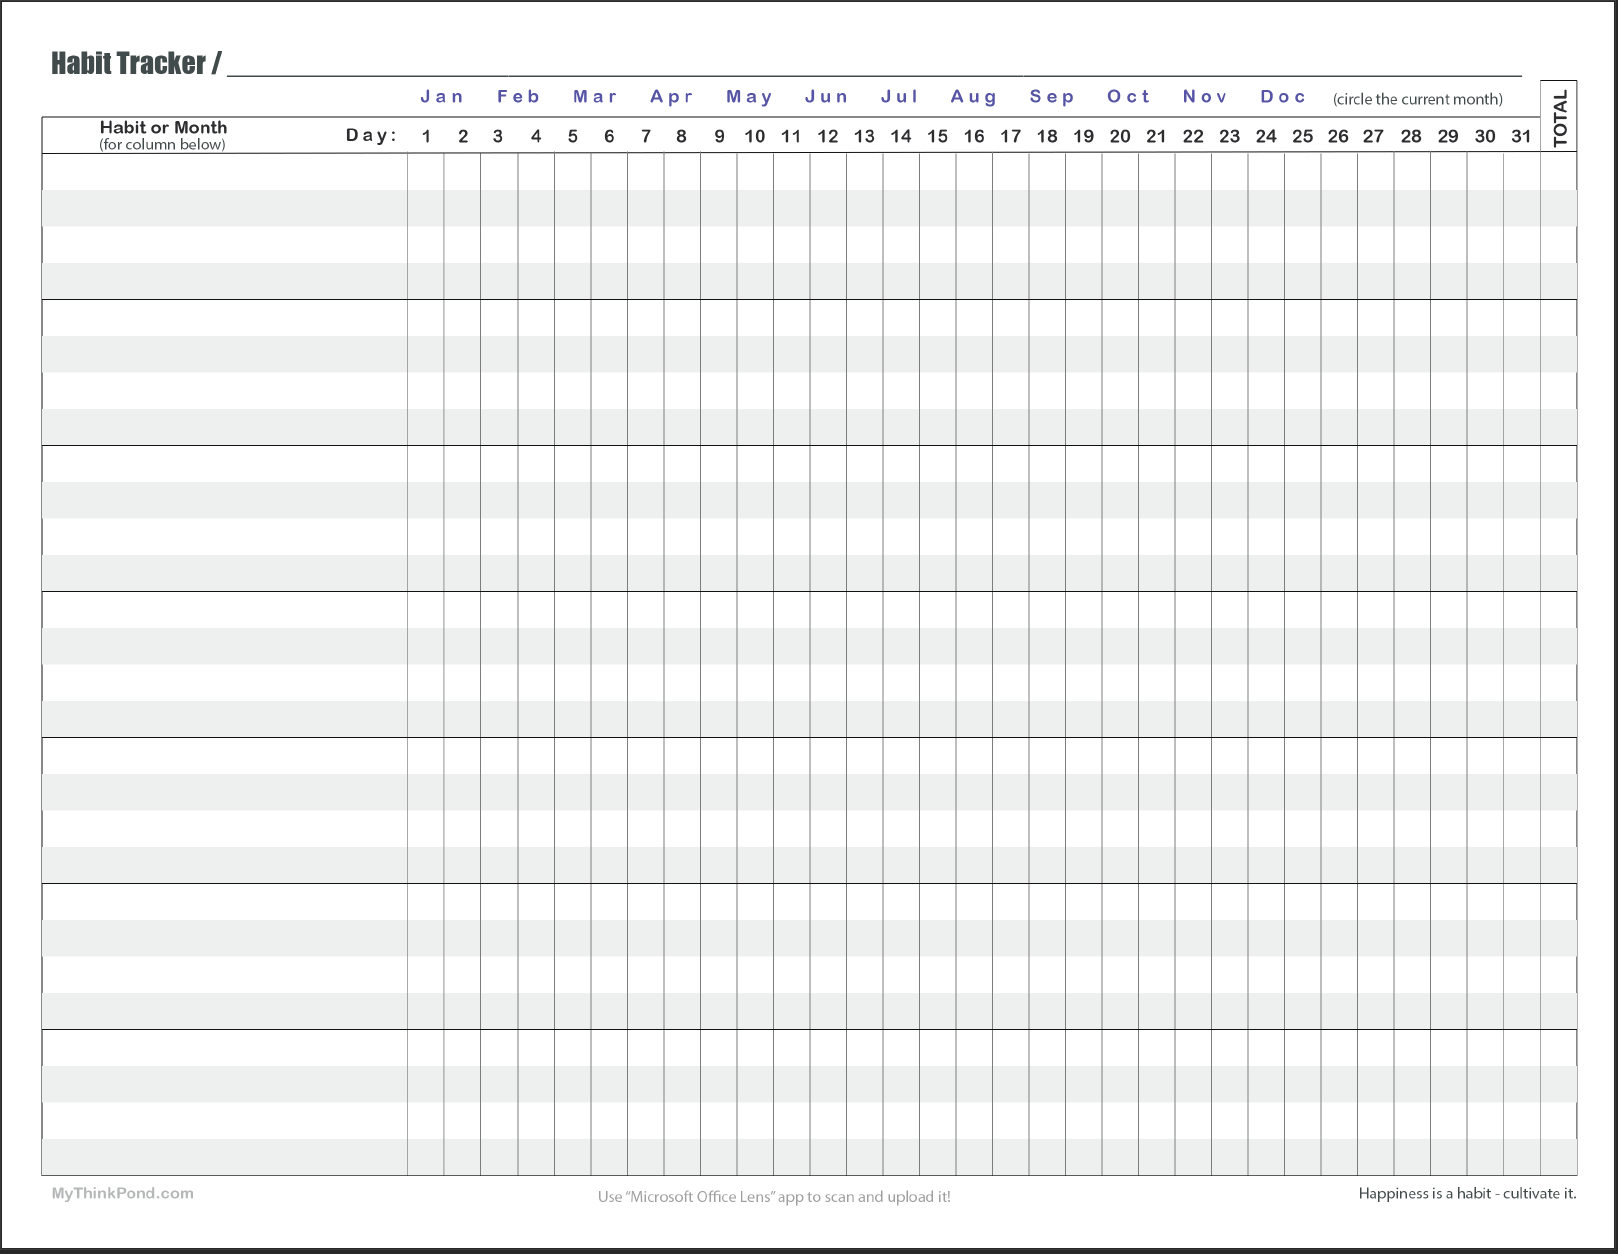Click the Jan month label
1618x1254 pixels.
(442, 97)
